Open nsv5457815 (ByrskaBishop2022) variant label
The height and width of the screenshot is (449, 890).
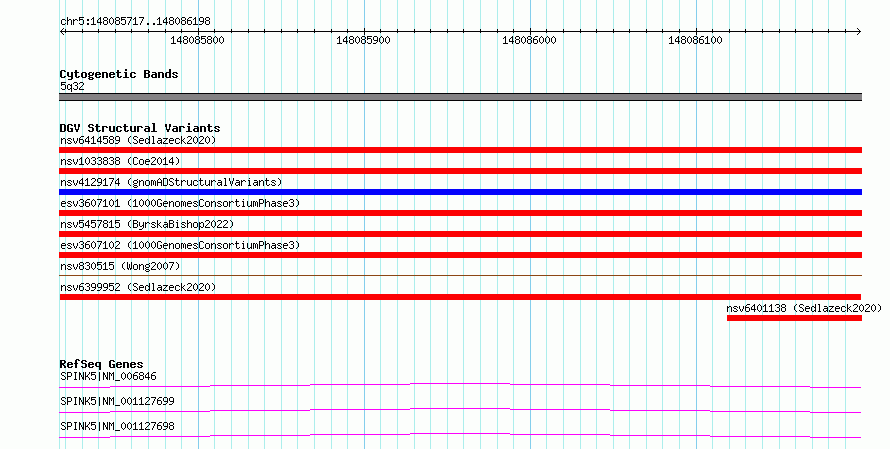click(x=147, y=224)
